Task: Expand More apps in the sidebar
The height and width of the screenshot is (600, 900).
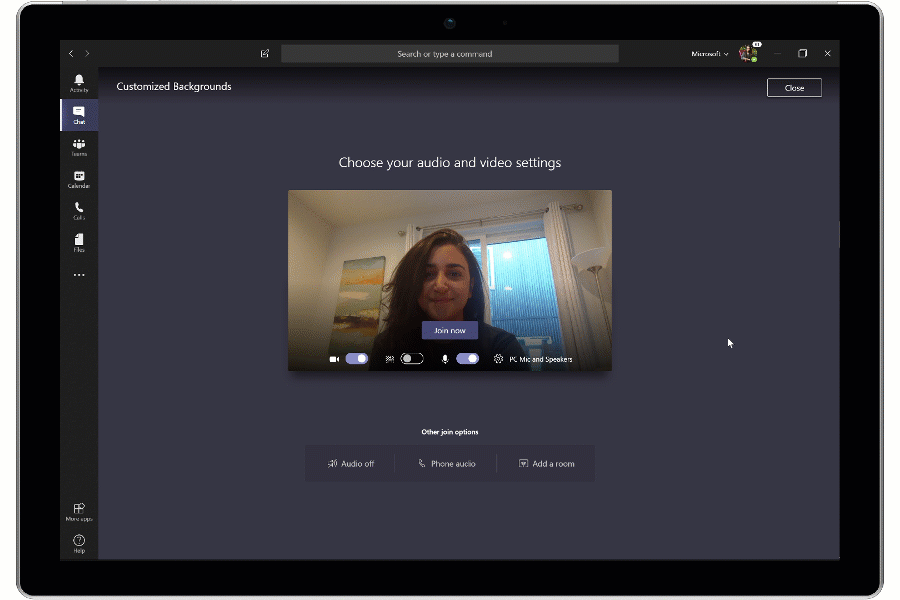Action: click(x=79, y=510)
